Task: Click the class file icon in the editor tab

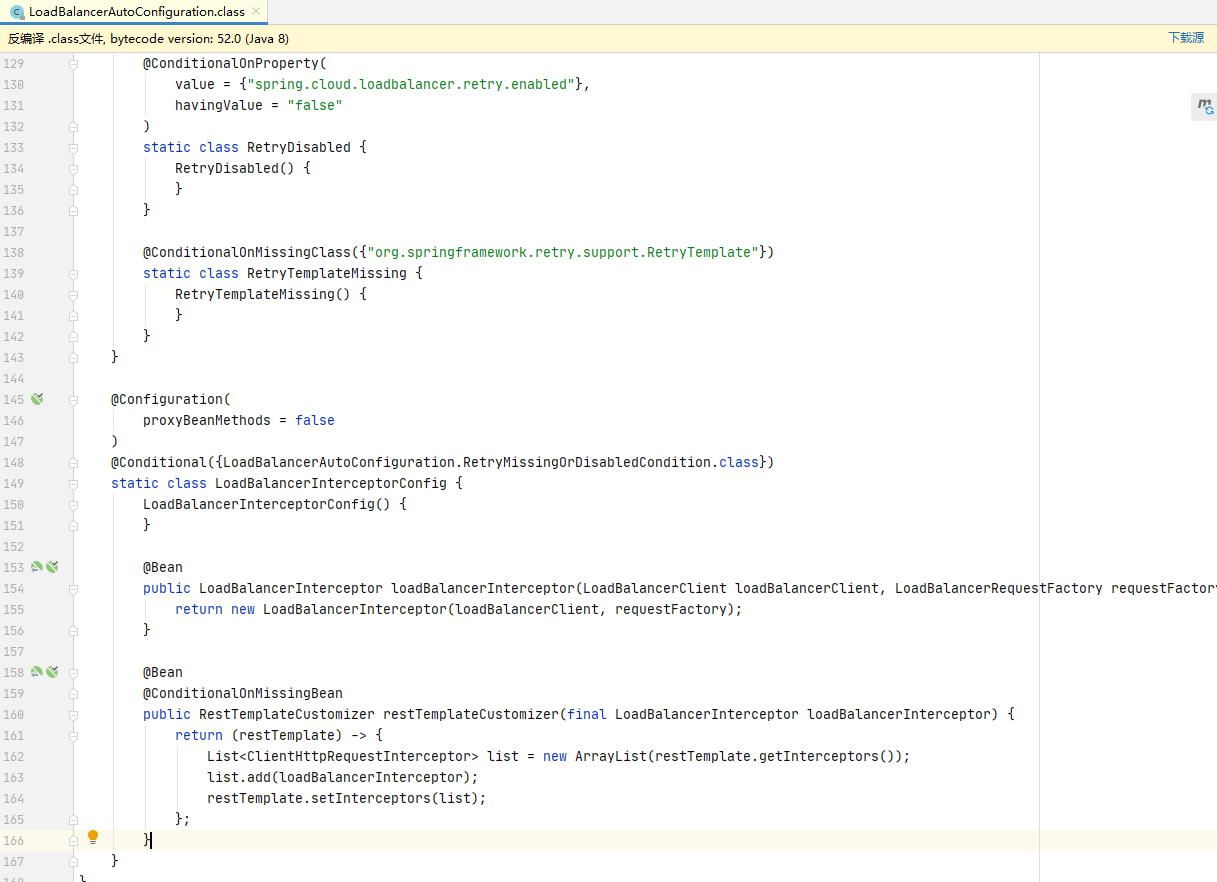Action: [17, 12]
